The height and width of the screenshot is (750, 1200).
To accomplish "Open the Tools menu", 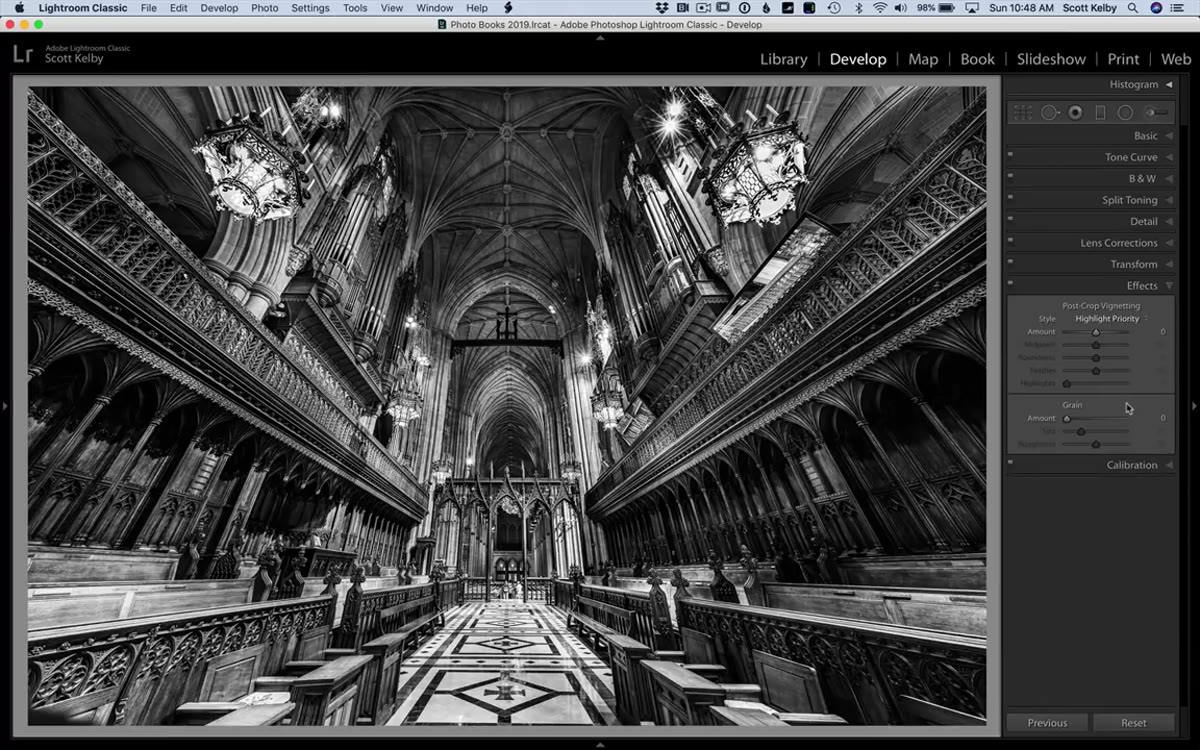I will coord(355,8).
